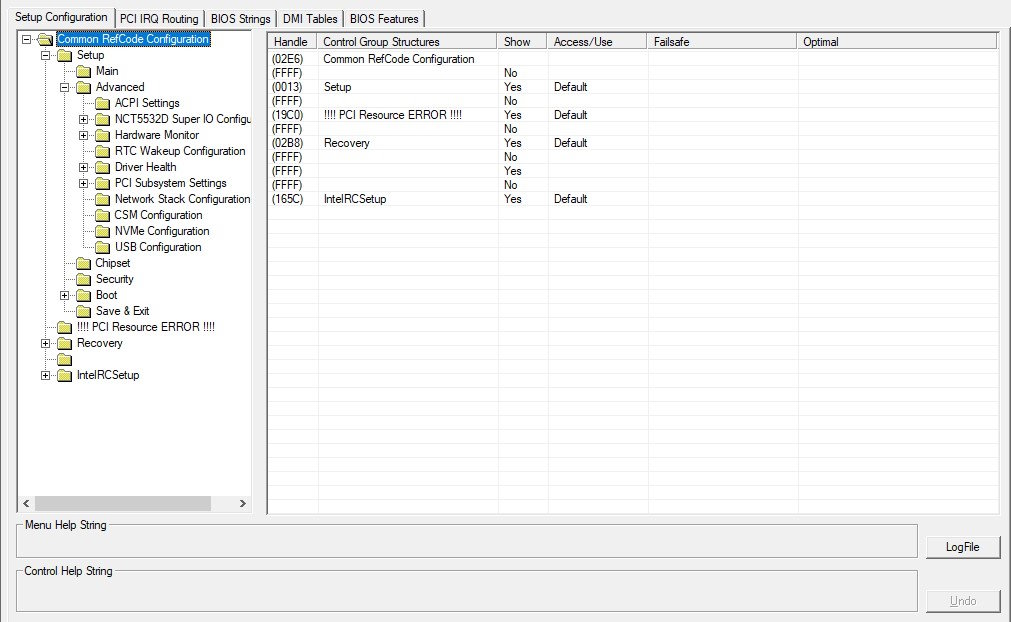The width and height of the screenshot is (1011, 622).
Task: Expand the Boot tree node
Action: point(65,295)
